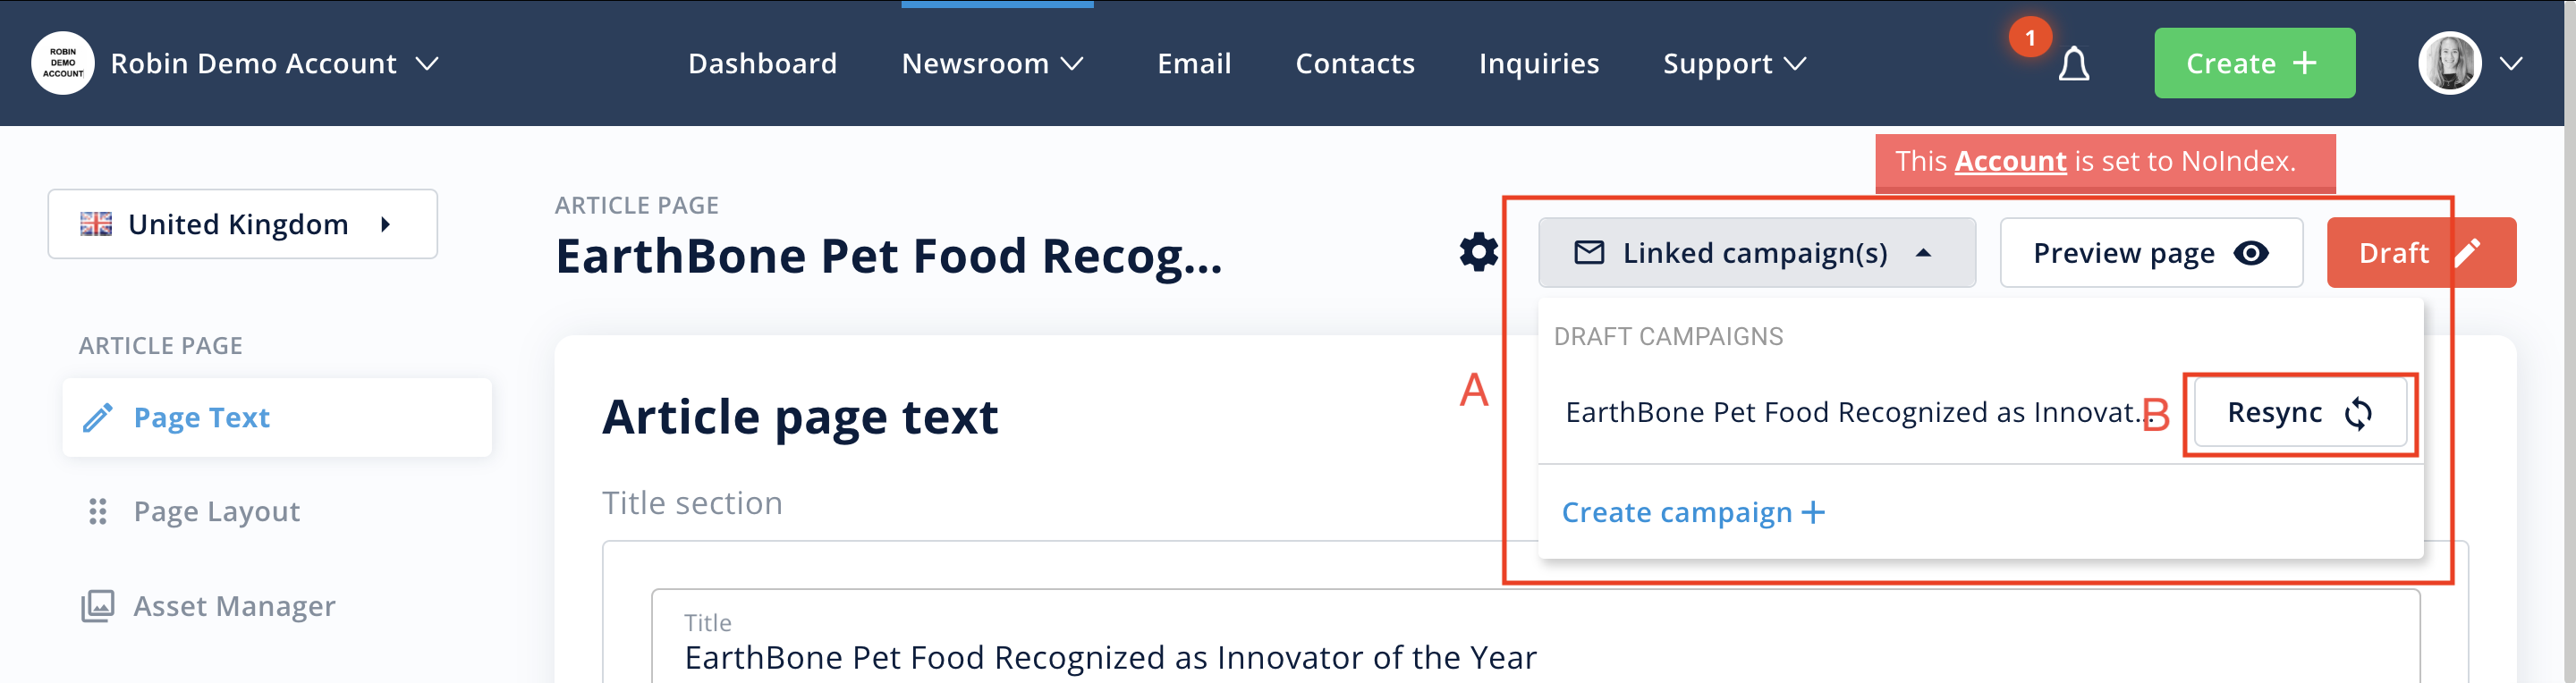
Task: Collapse the Linked campaign(s) dropdown
Action: 1756,253
